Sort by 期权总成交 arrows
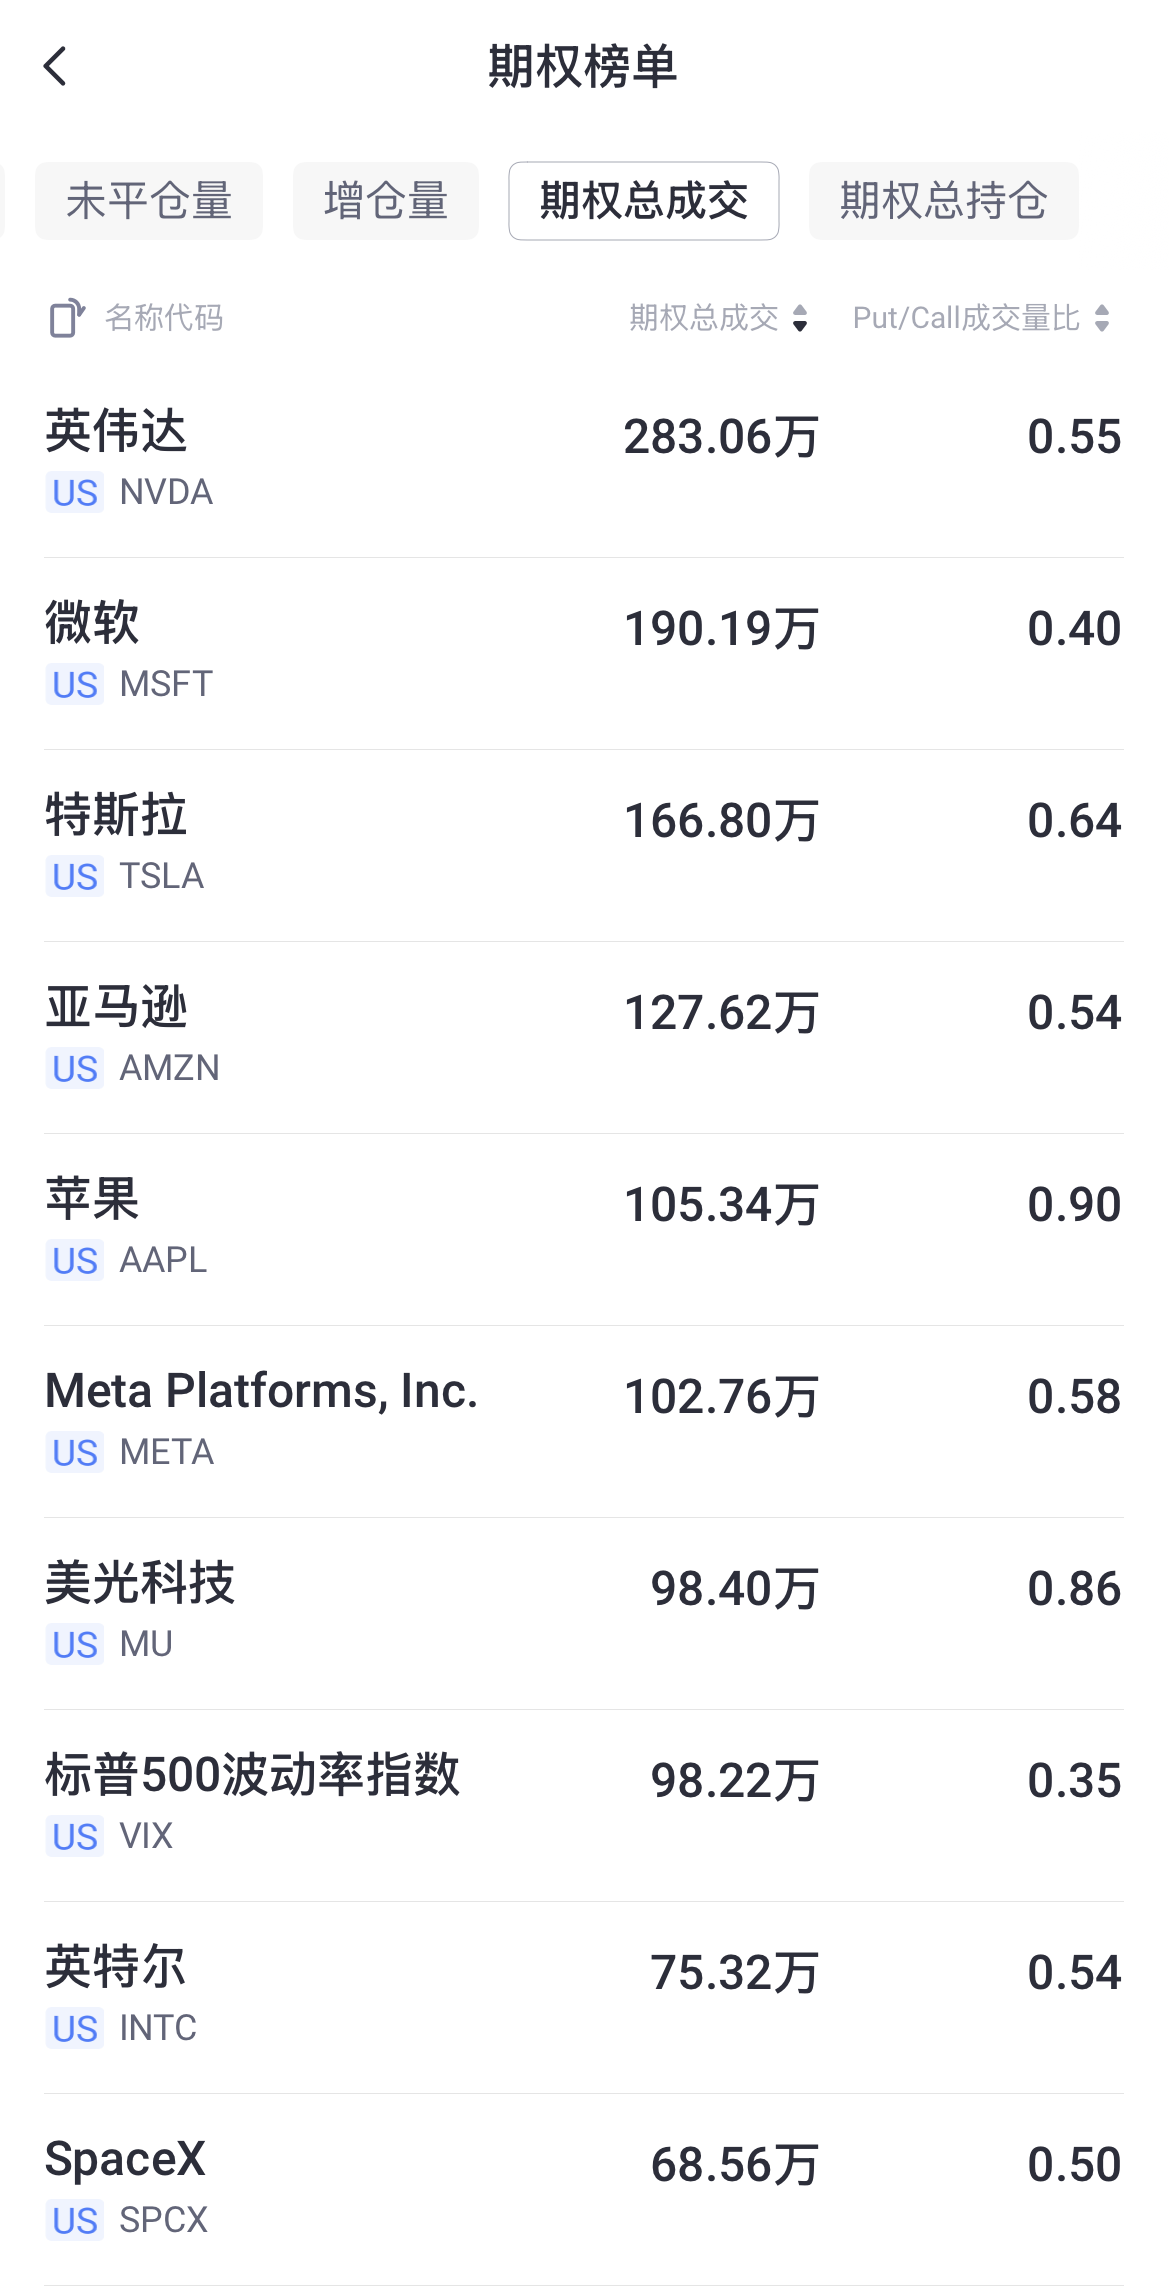 [800, 318]
